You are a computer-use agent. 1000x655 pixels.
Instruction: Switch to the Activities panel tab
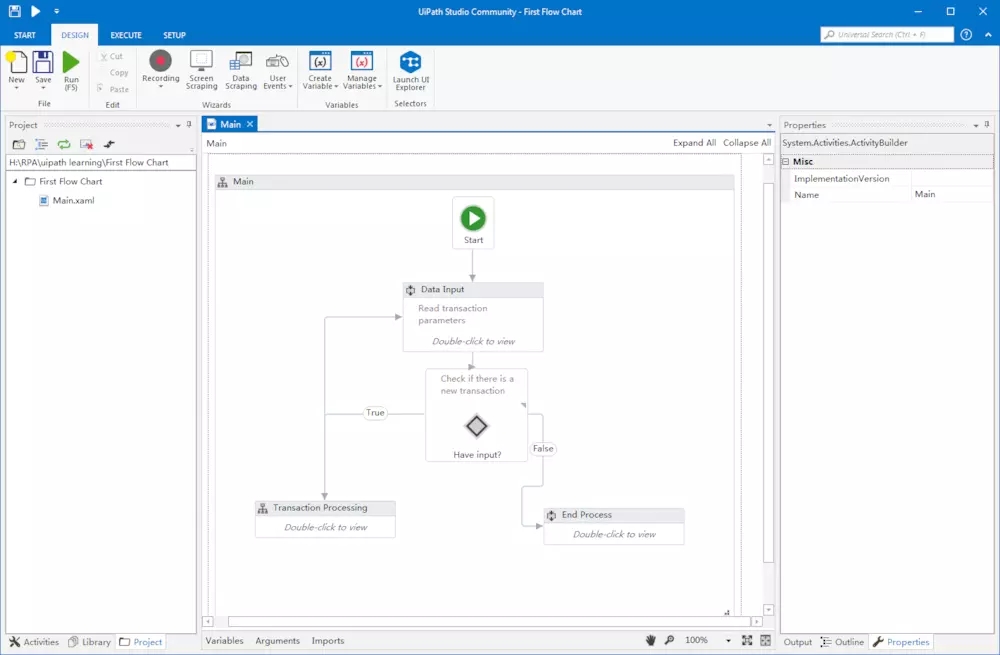coord(34,642)
